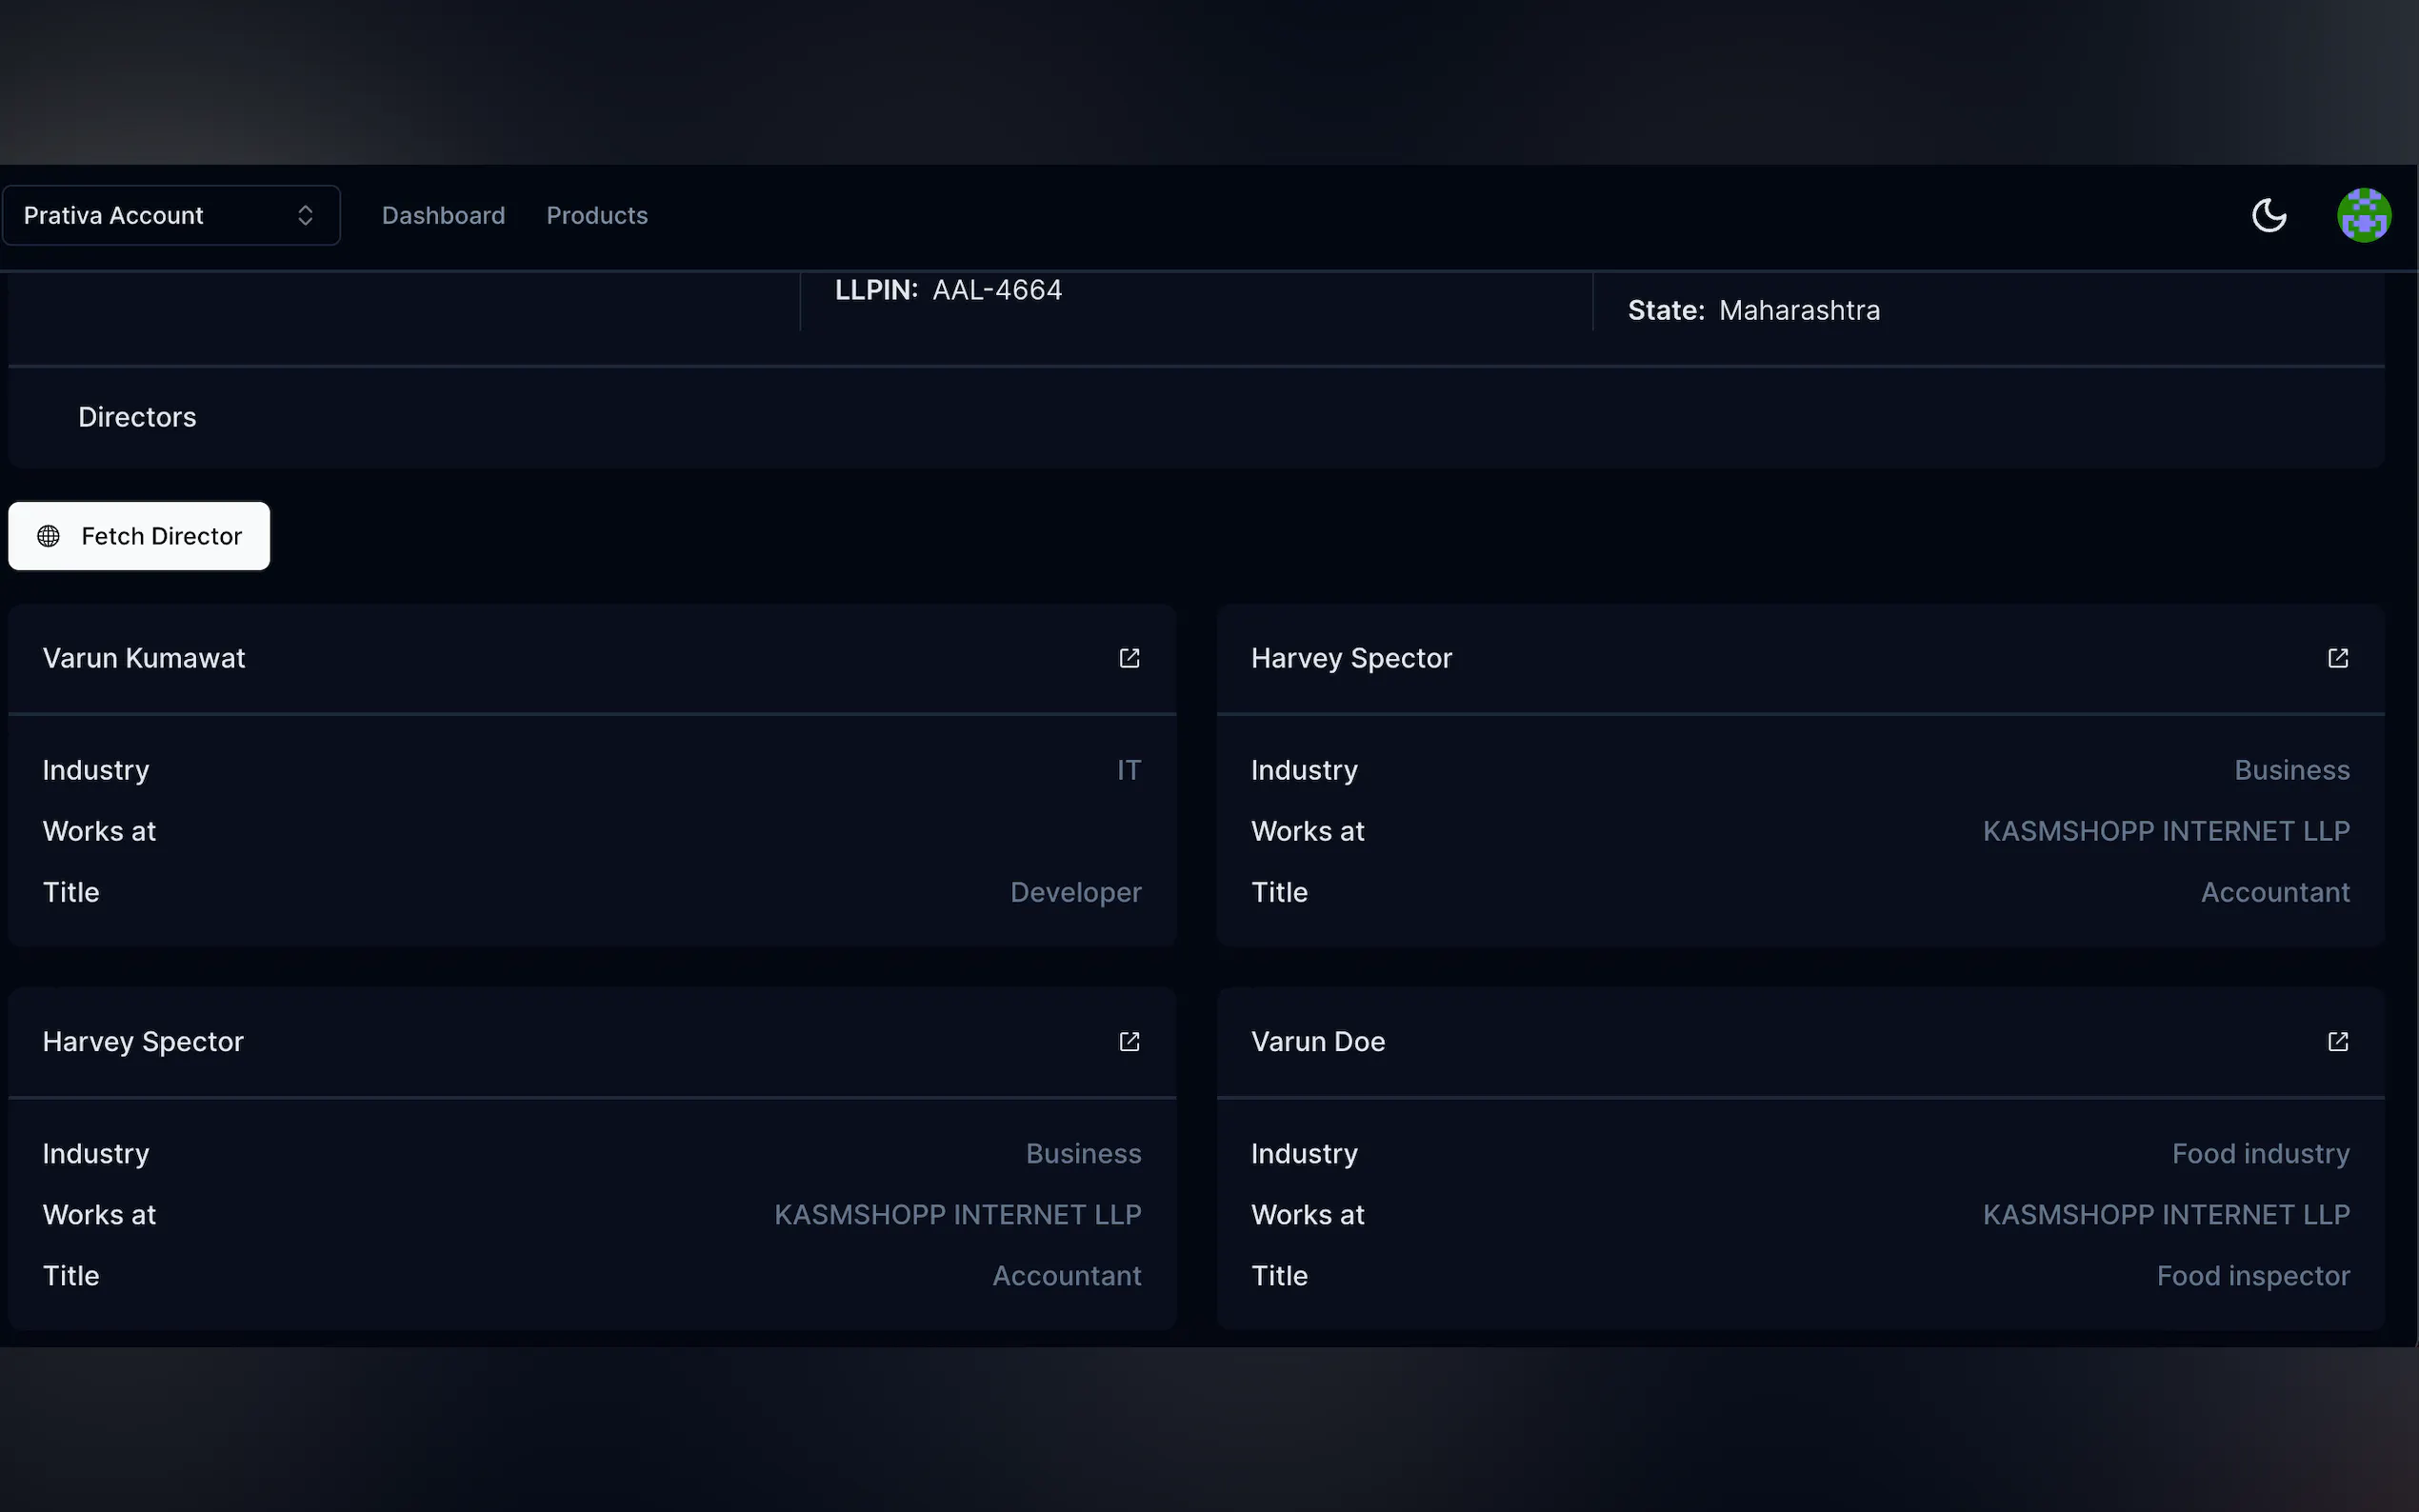Screen dimensions: 2419x1512
Task: Open external link icon for Varun Doe
Action: [x=2337, y=1042]
